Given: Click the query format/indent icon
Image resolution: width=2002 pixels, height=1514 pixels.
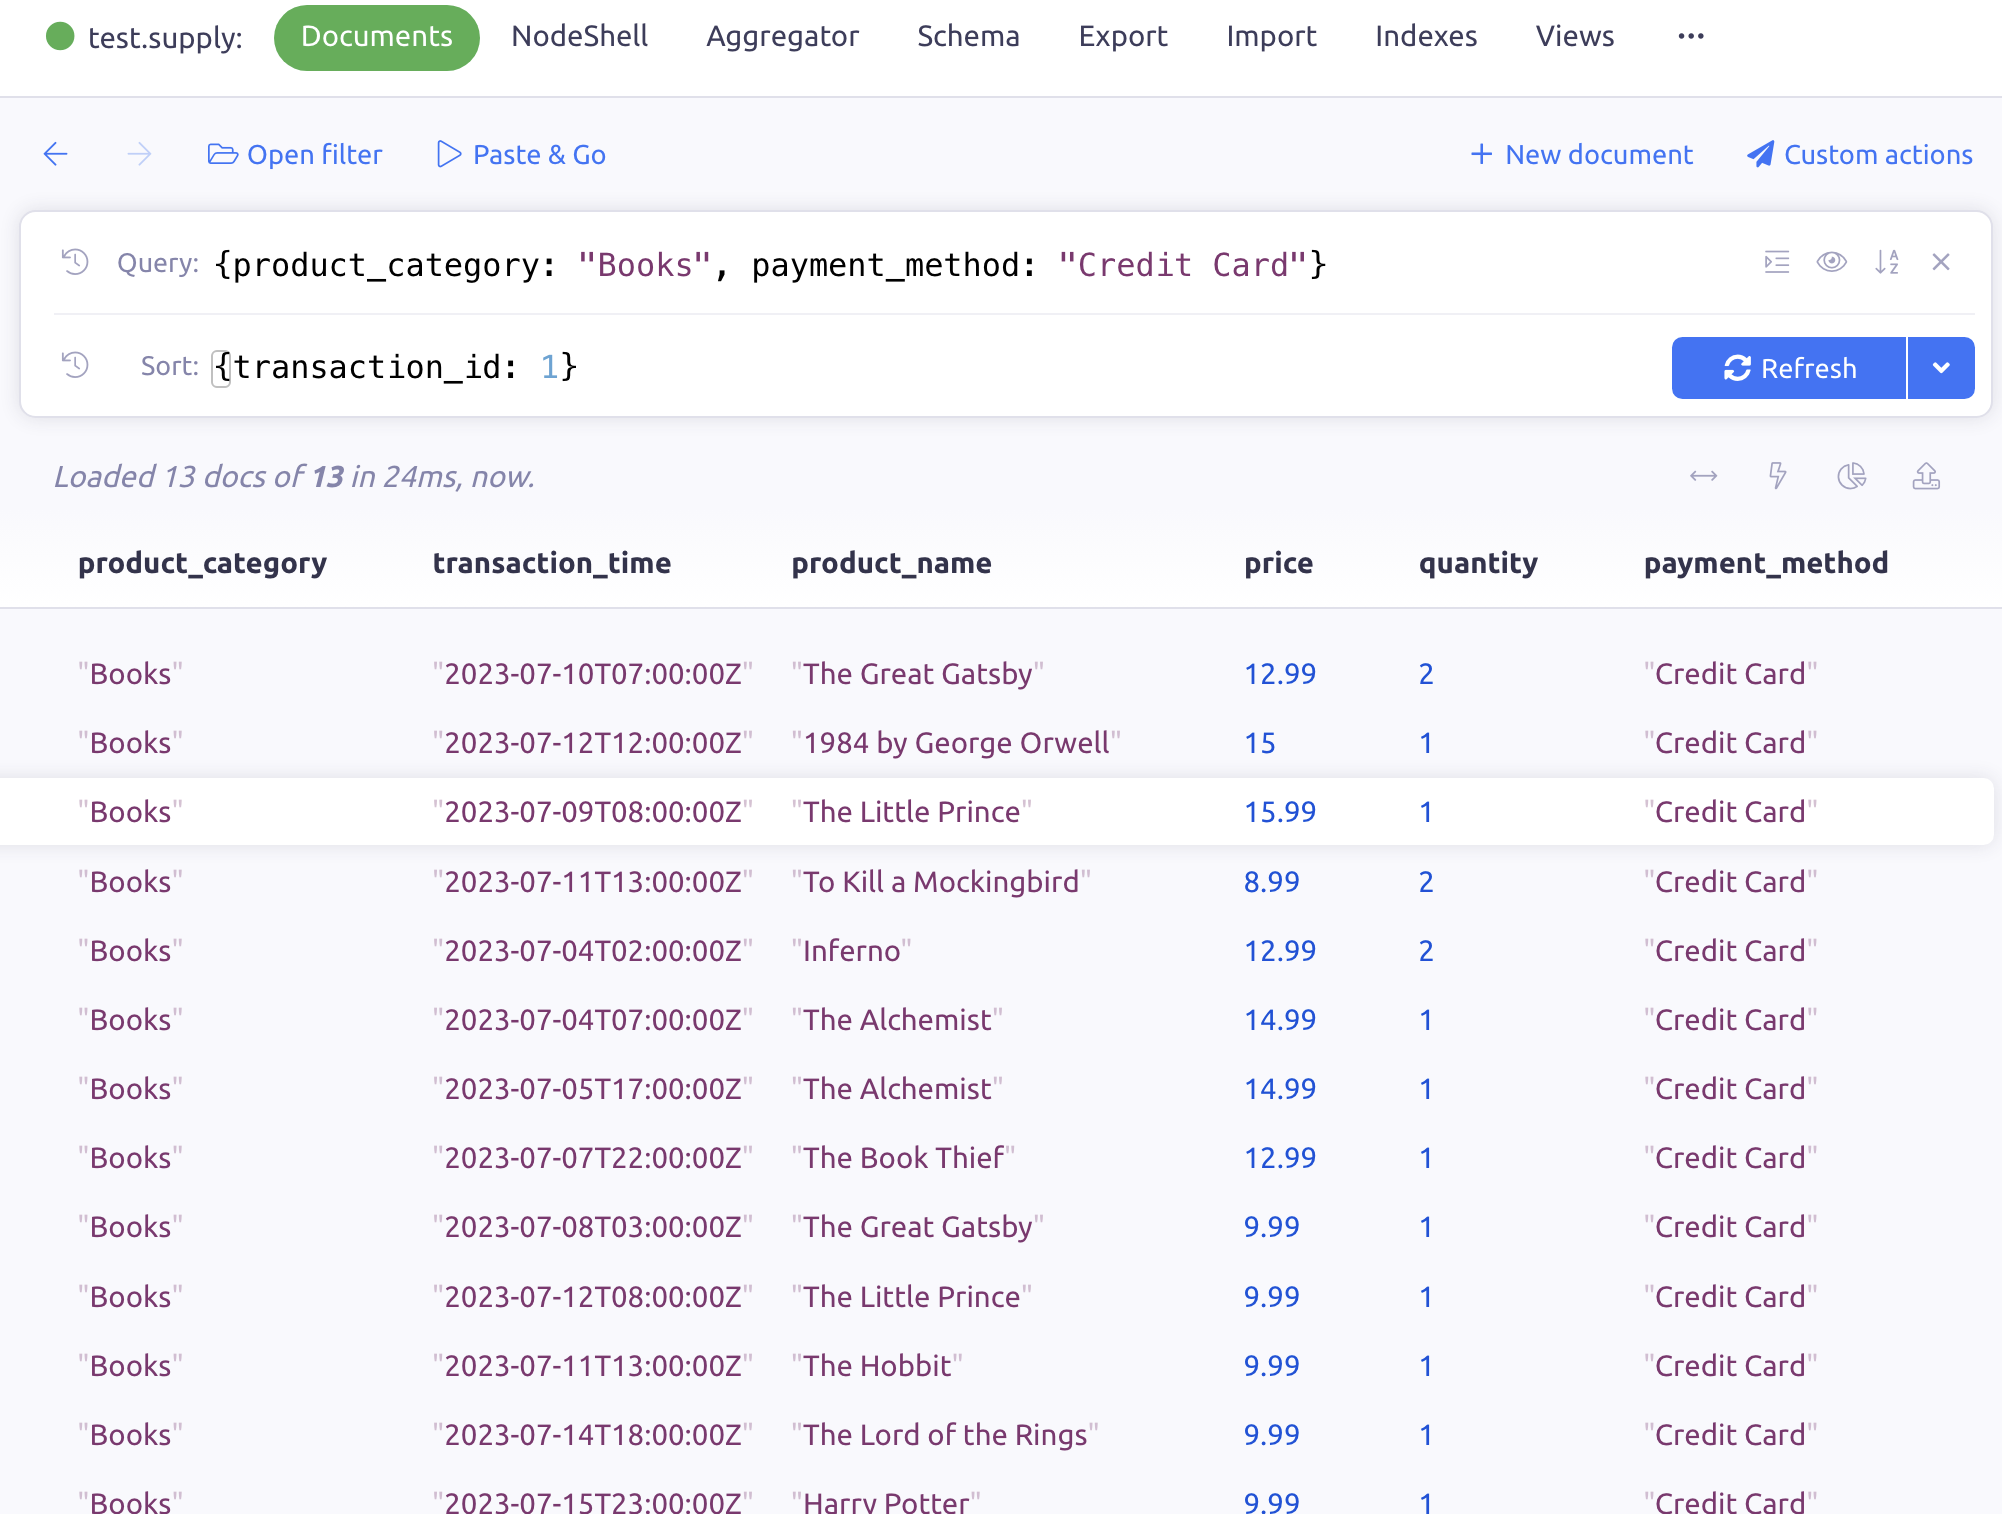Looking at the screenshot, I should point(1776,262).
